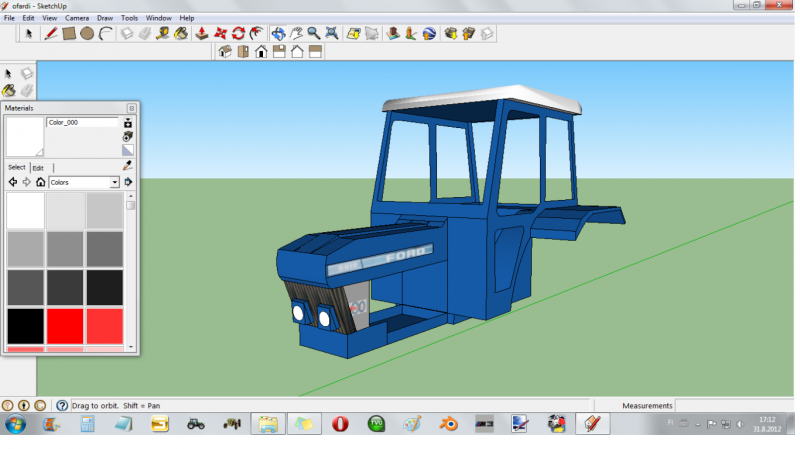Open Blender from the Windows taskbar
This screenshot has height=449, width=800.
tap(450, 424)
